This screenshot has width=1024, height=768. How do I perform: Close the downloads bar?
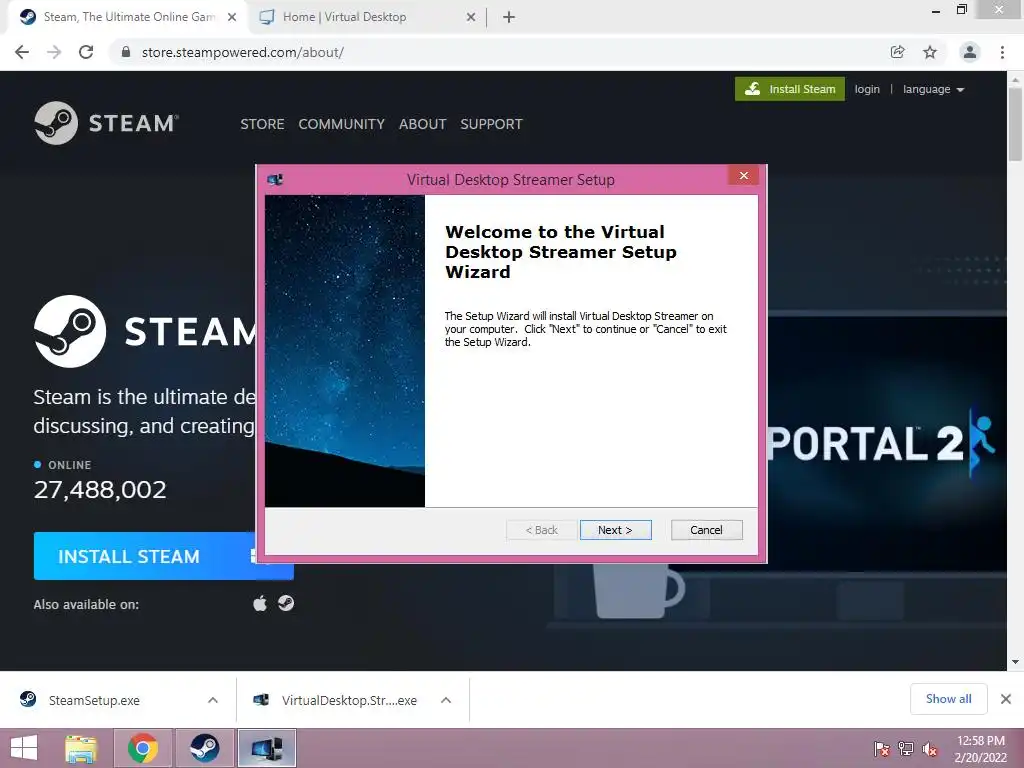click(x=1006, y=699)
